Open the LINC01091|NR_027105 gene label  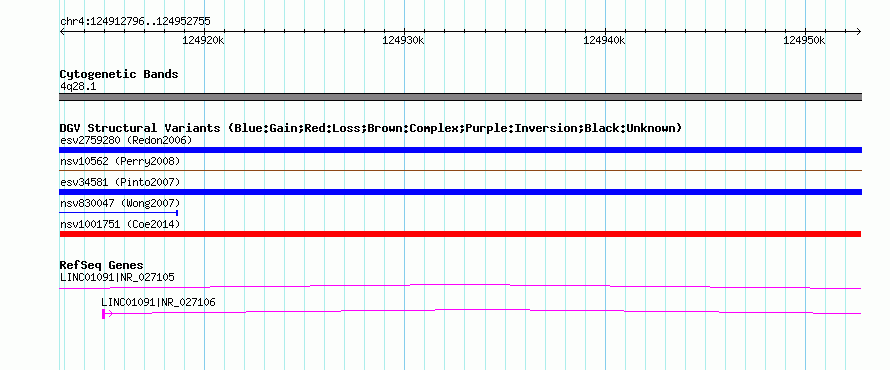[117, 278]
